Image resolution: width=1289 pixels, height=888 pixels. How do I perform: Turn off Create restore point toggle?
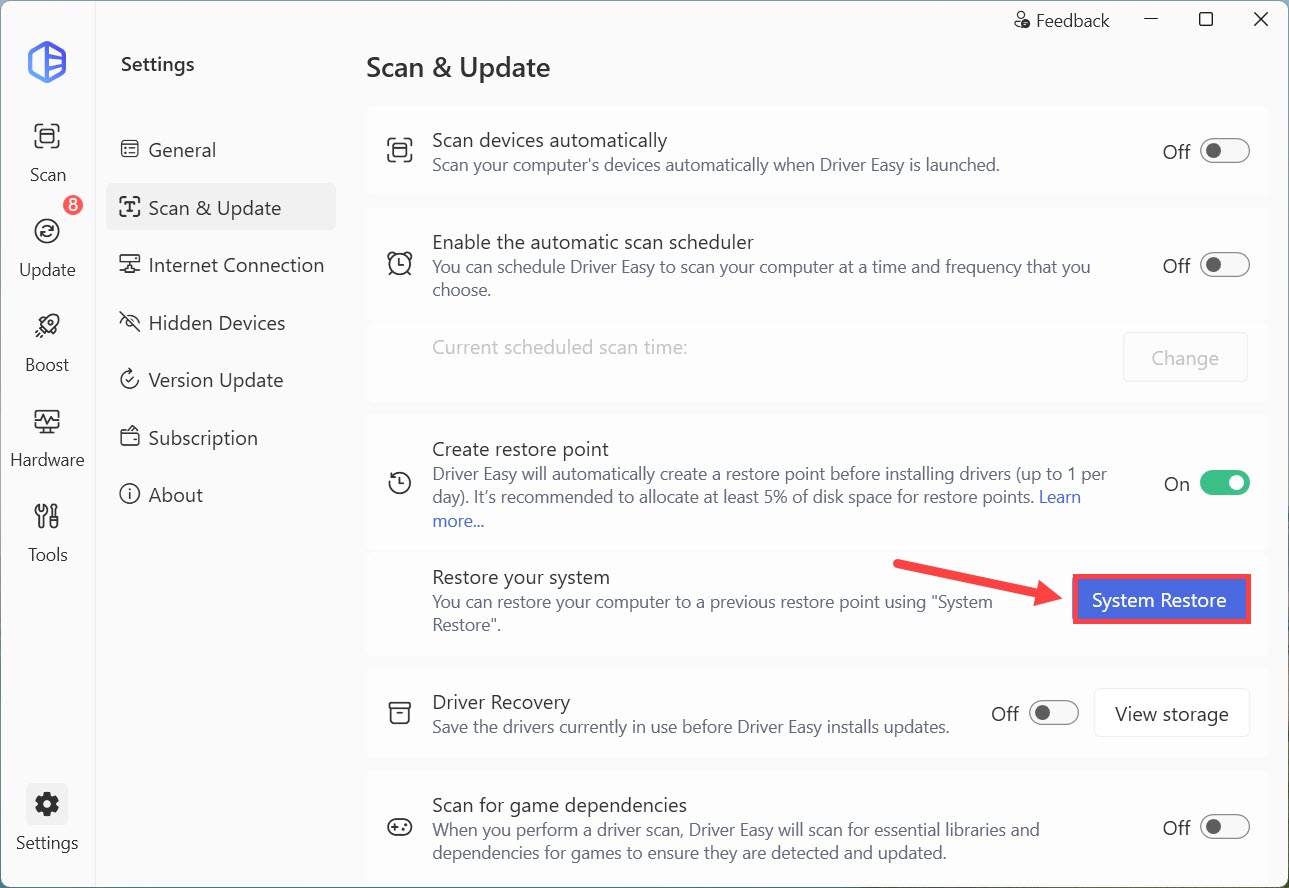[1225, 483]
